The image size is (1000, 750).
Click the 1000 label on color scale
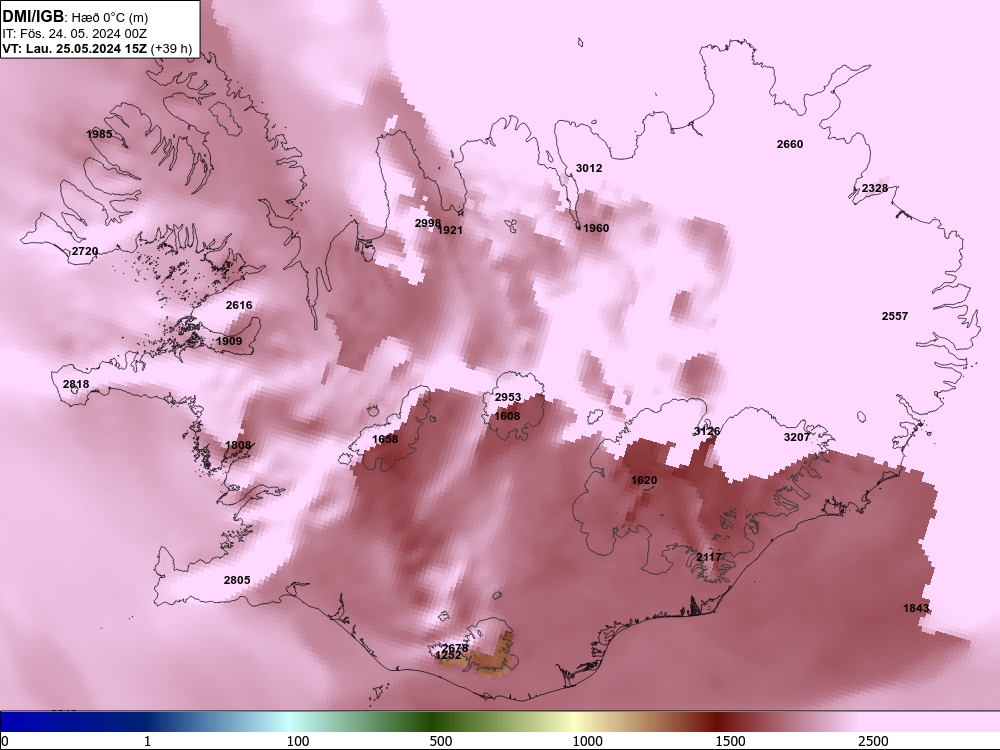click(587, 741)
